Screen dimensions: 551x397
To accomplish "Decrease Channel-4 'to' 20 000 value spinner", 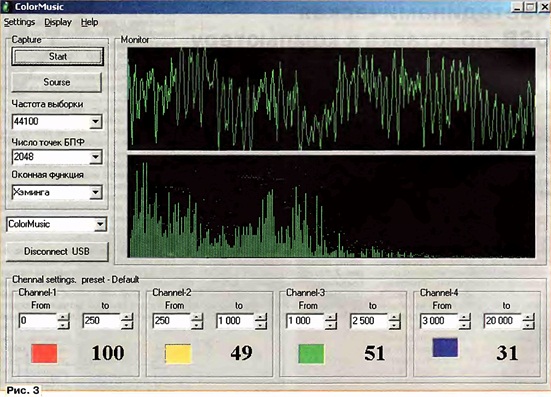I will pos(528,325).
